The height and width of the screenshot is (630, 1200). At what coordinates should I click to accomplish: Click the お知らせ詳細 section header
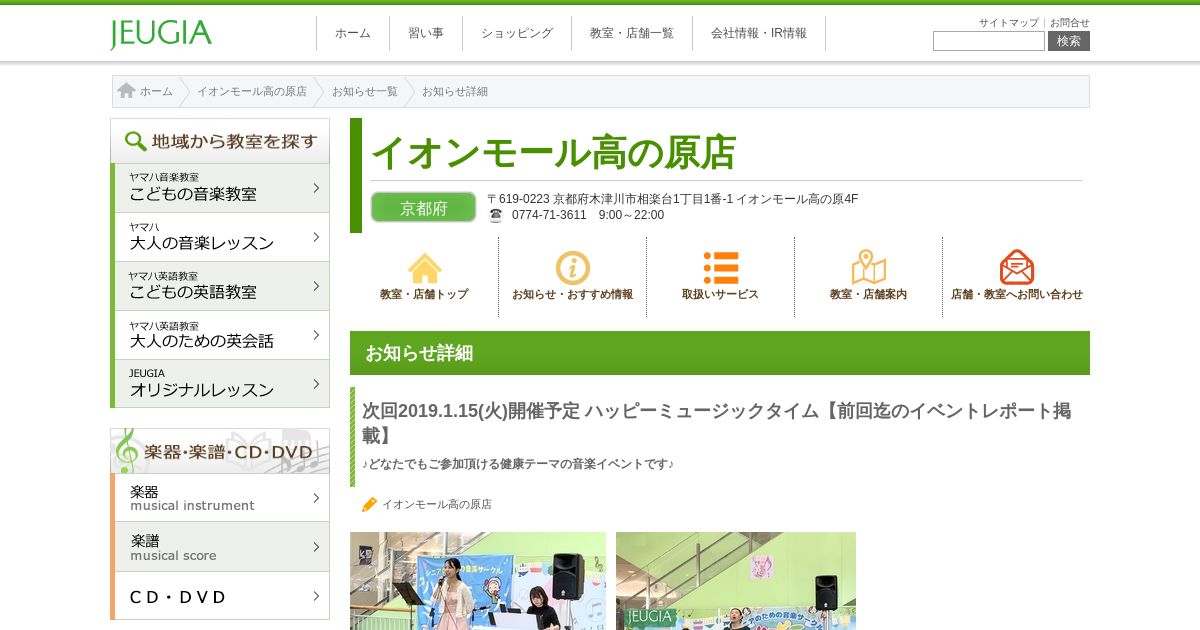[720, 353]
